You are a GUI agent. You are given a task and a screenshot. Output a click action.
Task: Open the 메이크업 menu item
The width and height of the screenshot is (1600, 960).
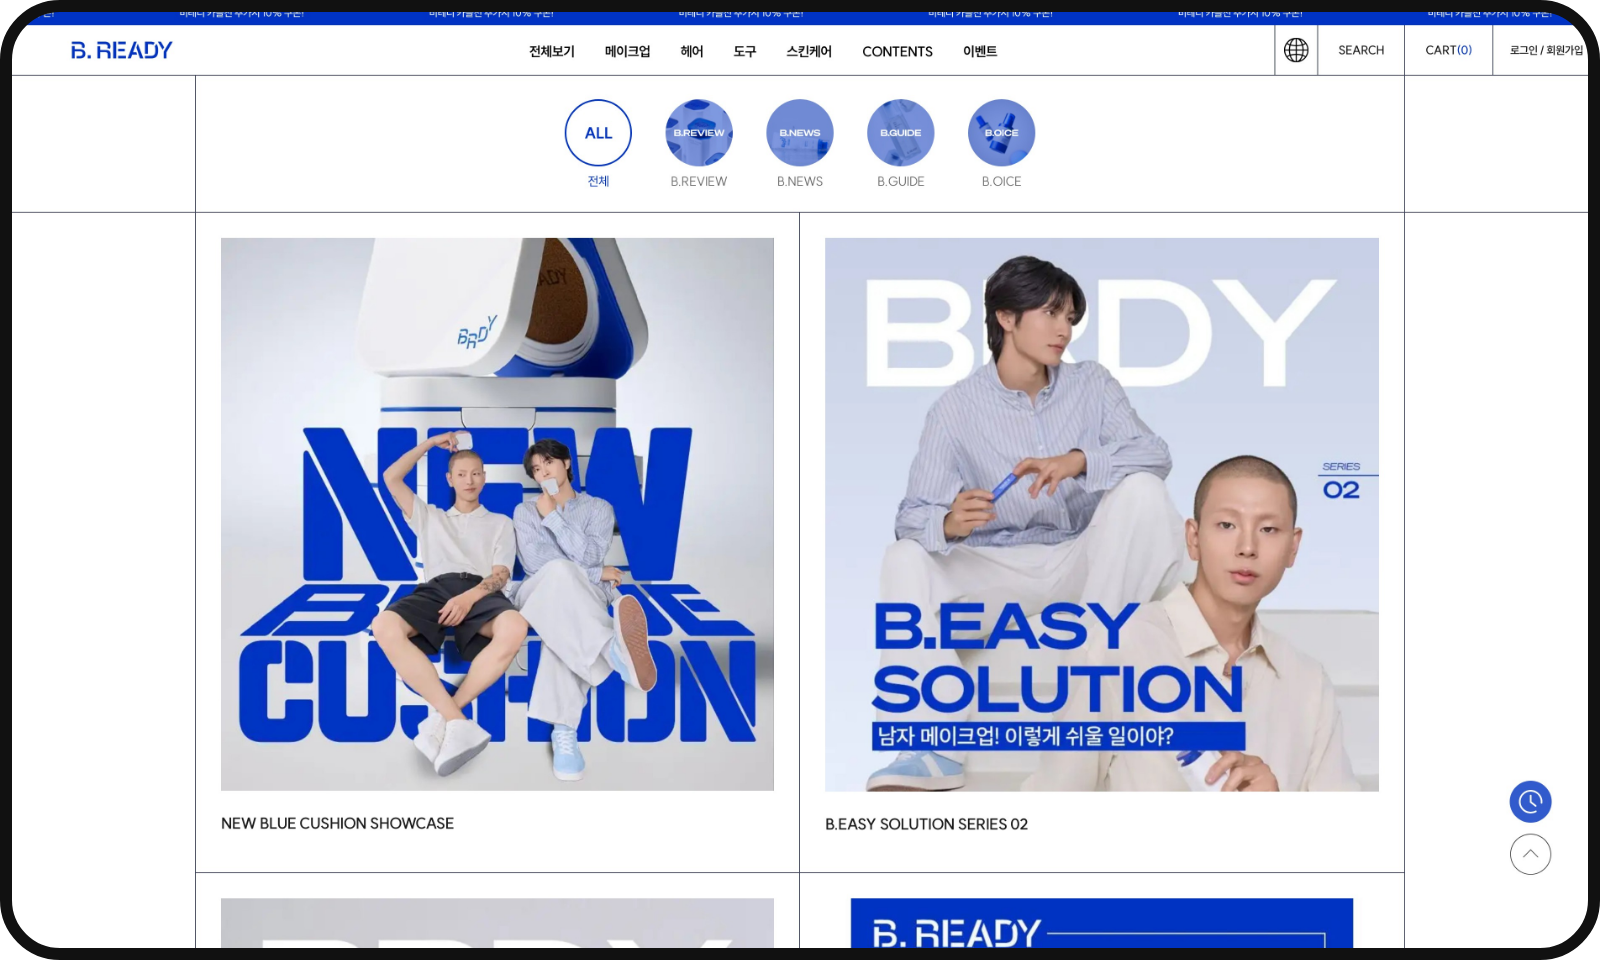point(627,51)
